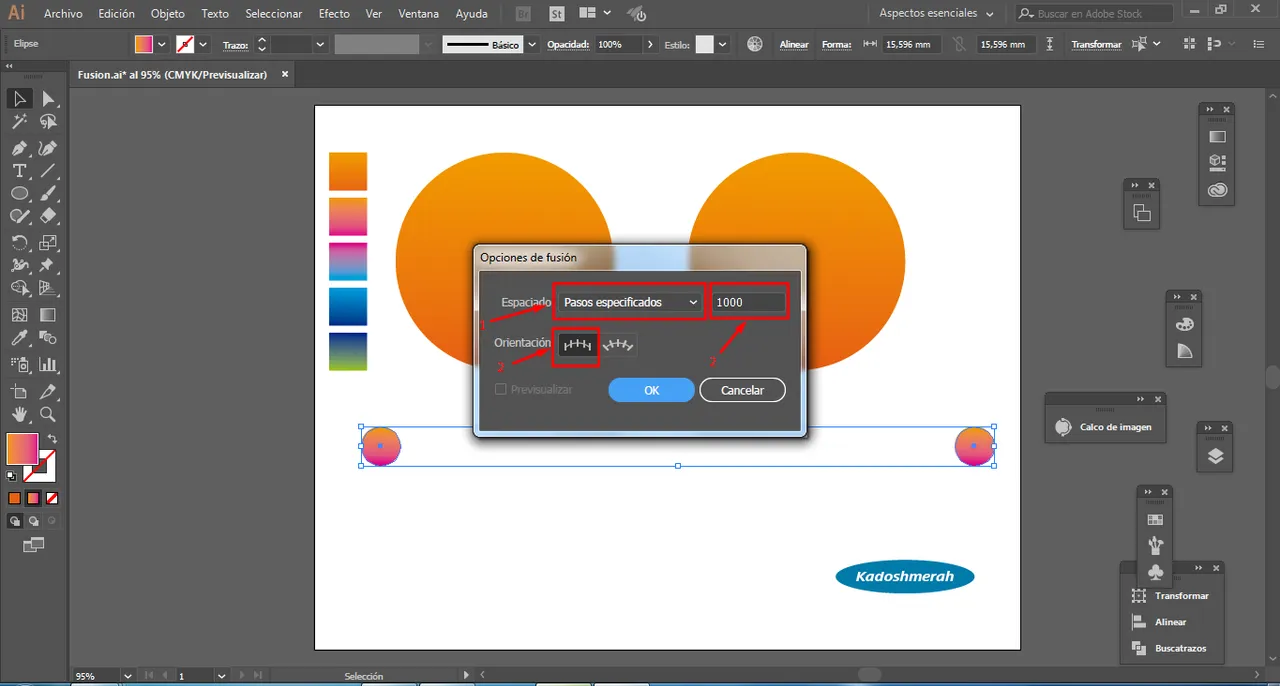Select the Type tool
The width and height of the screenshot is (1280, 686).
click(19, 171)
